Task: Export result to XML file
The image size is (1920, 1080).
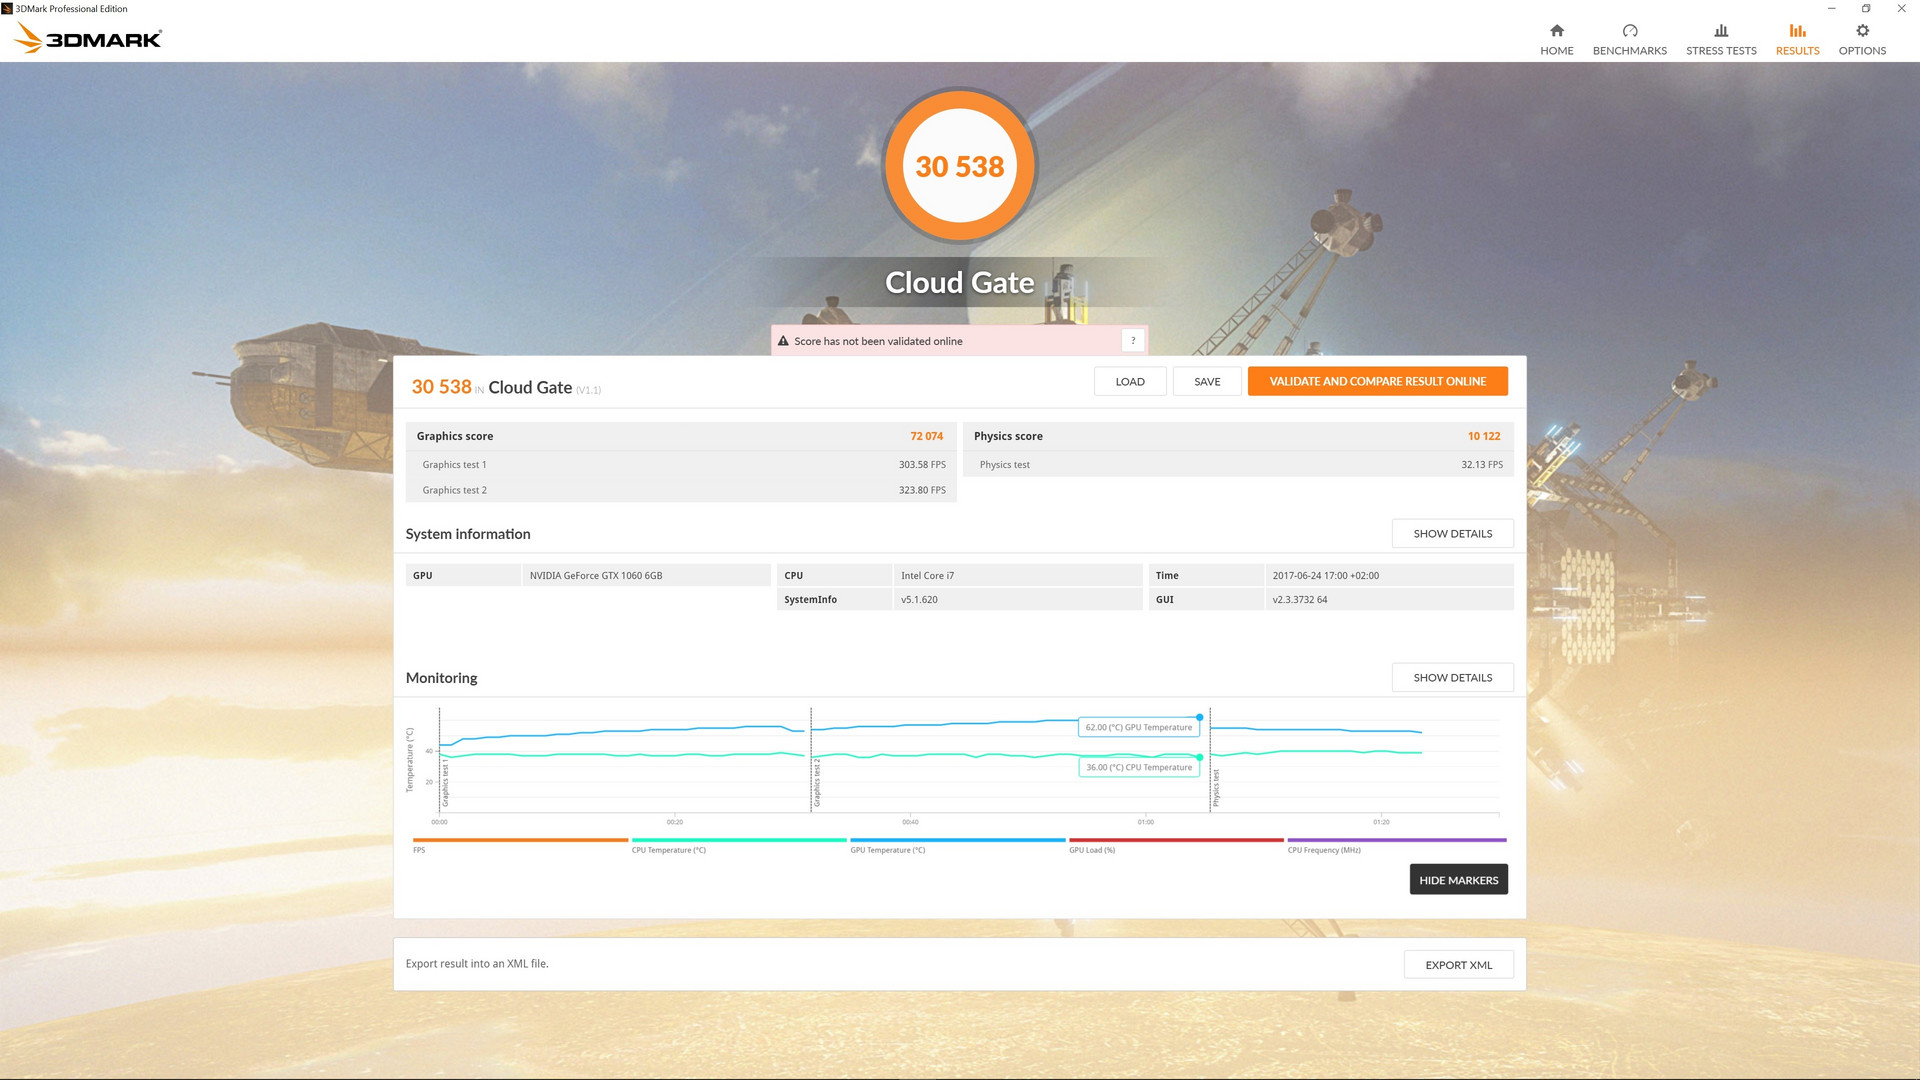Action: pos(1458,965)
